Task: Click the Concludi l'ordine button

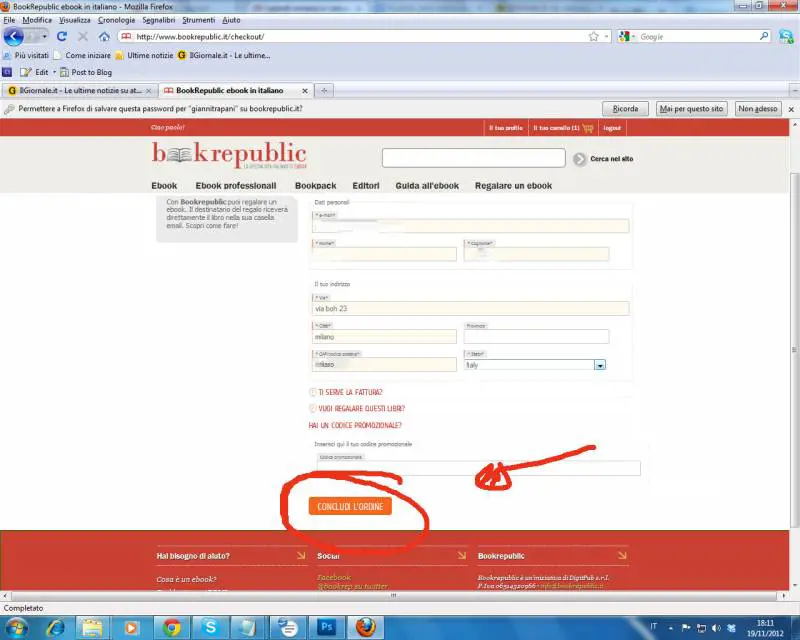Action: click(350, 506)
